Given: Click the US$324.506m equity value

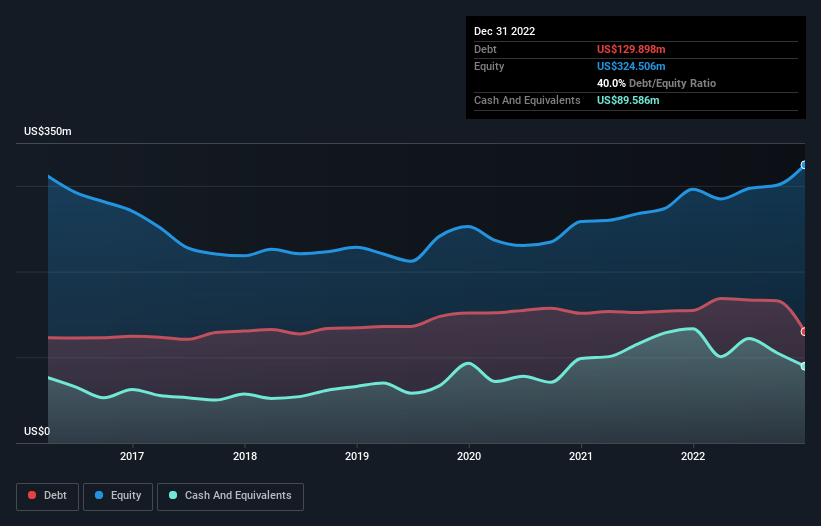Looking at the screenshot, I should (631, 66).
